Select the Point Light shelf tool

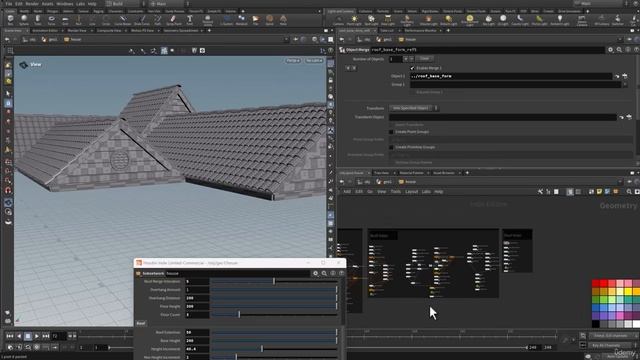[x=354, y=20]
